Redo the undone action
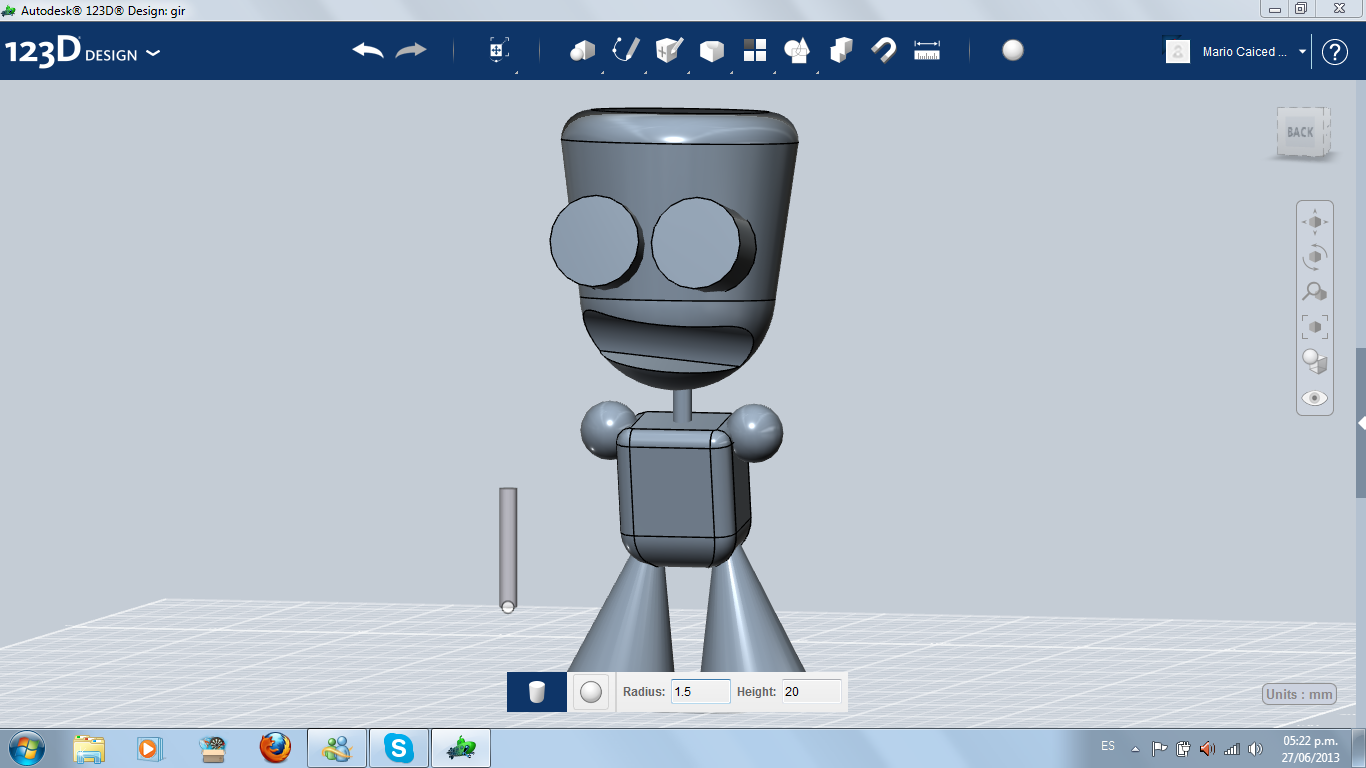 point(411,50)
